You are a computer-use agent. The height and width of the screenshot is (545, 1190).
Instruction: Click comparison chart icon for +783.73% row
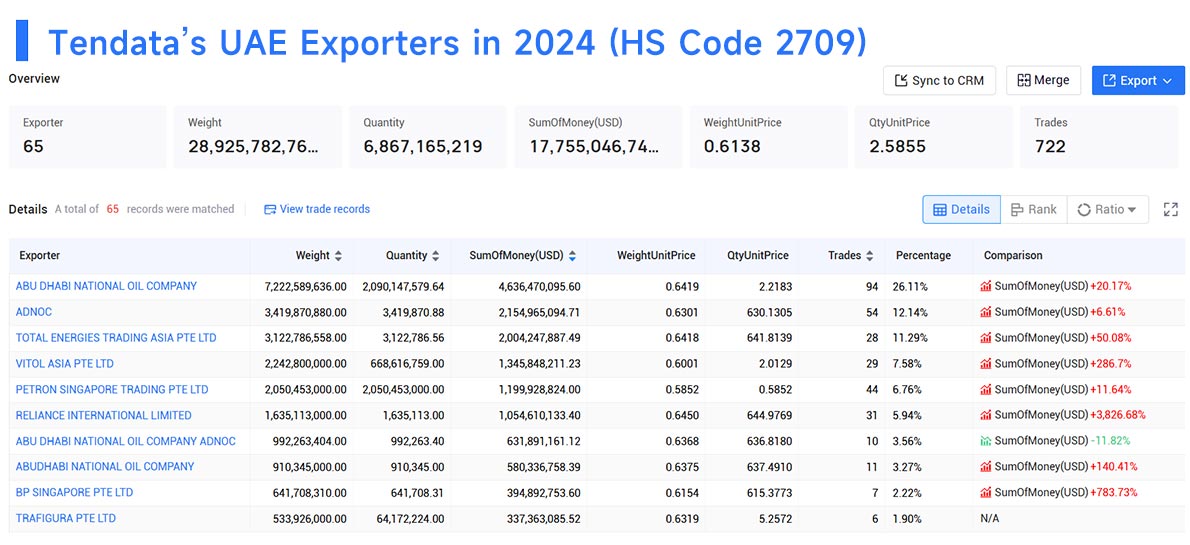[x=986, y=493]
